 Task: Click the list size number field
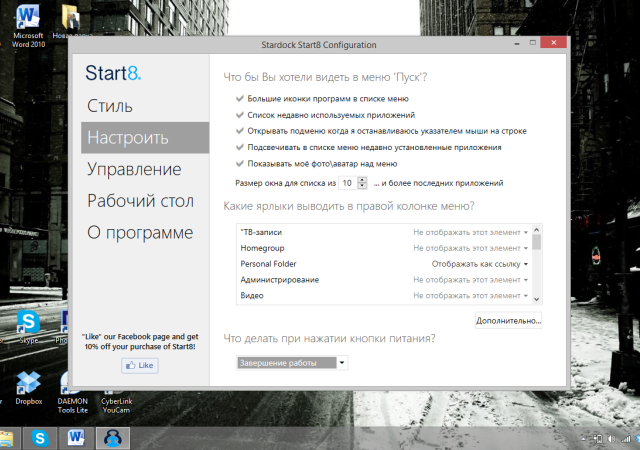click(348, 183)
